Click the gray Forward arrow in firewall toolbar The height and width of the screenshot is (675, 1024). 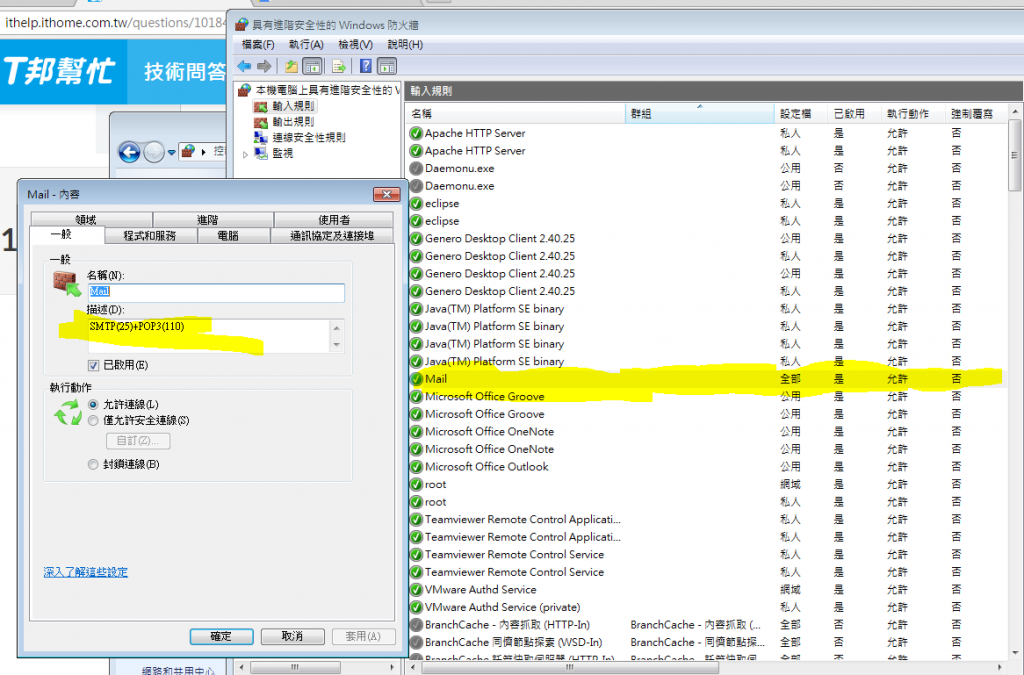(264, 66)
